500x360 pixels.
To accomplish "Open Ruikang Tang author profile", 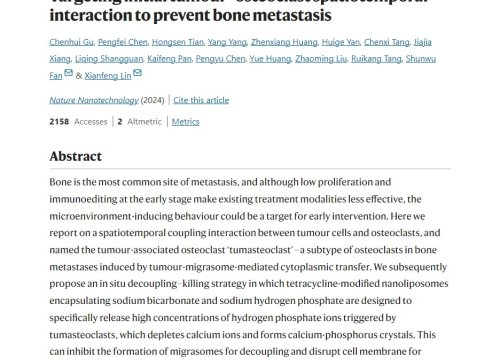I will (x=376, y=59).
